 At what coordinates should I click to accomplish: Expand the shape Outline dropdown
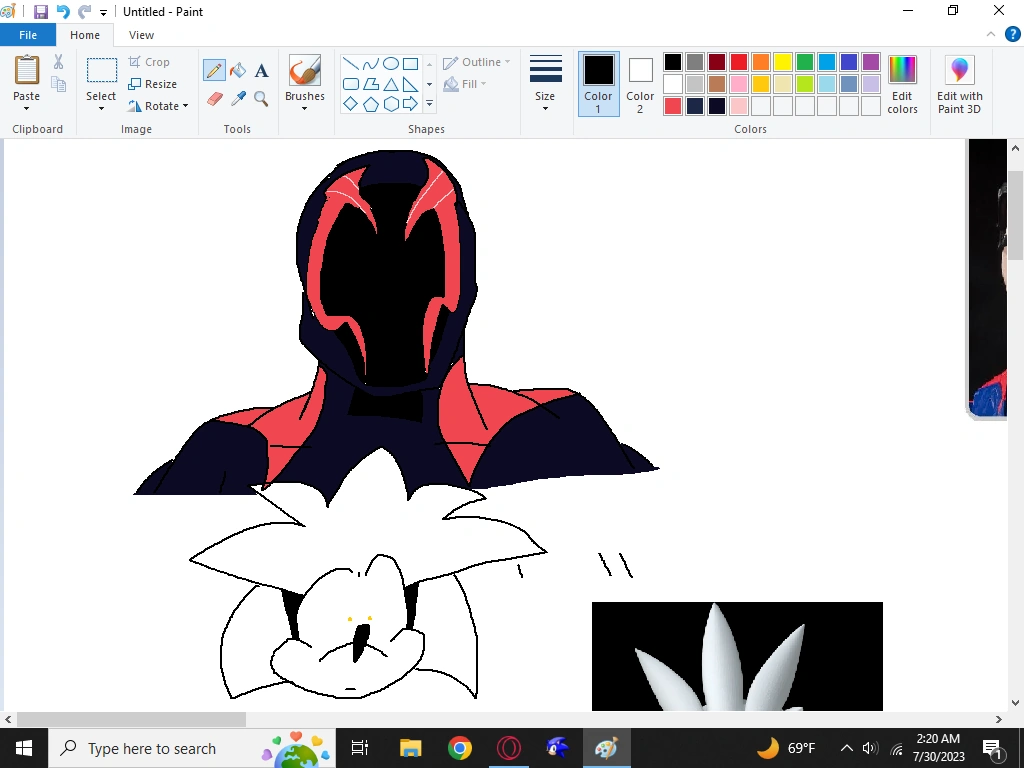pos(477,62)
